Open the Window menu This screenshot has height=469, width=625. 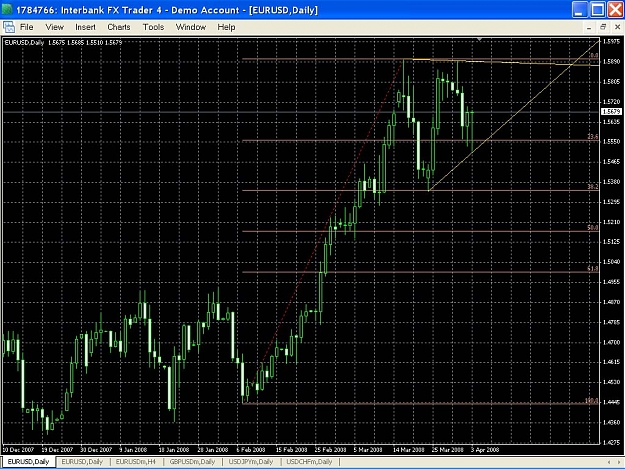coord(191,27)
